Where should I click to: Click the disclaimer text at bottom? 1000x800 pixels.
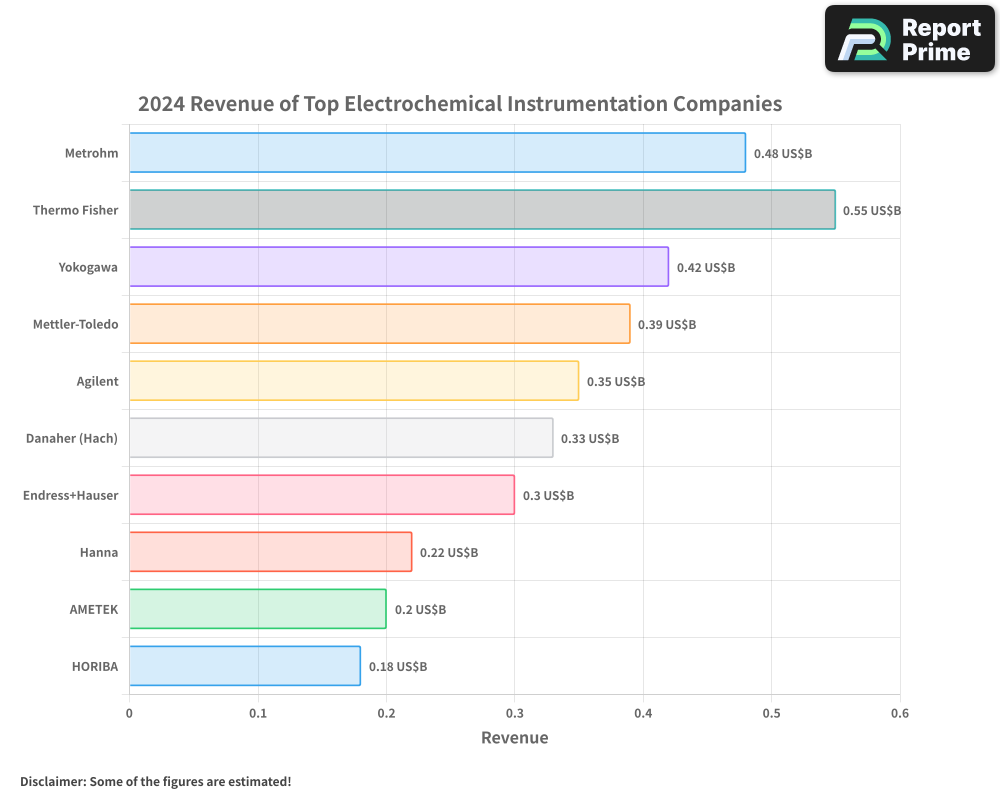(x=155, y=782)
